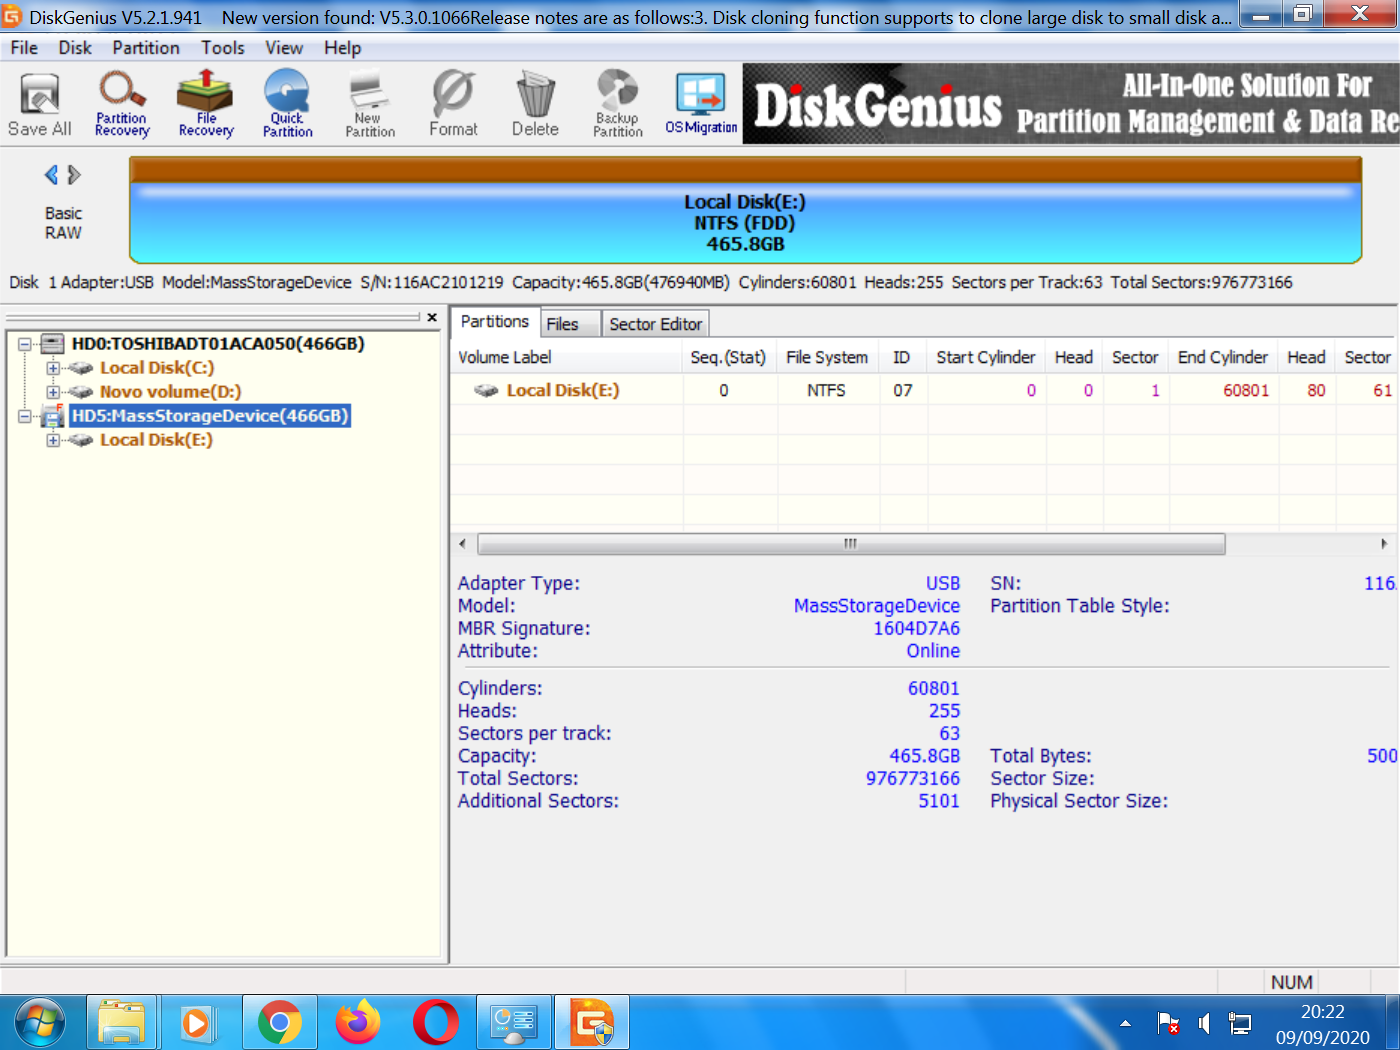1400x1050 pixels.
Task: Click the ID column header
Action: [902, 357]
